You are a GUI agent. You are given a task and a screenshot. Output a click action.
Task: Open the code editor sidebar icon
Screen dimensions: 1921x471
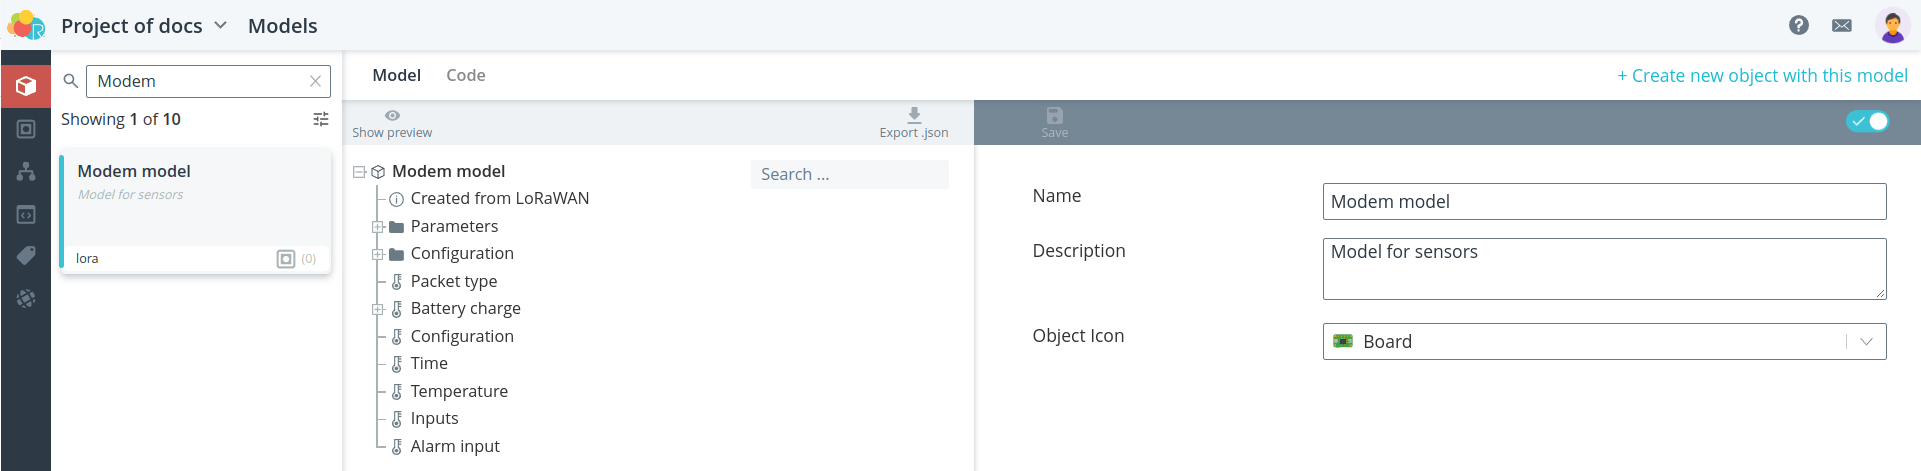pyautogui.click(x=26, y=214)
